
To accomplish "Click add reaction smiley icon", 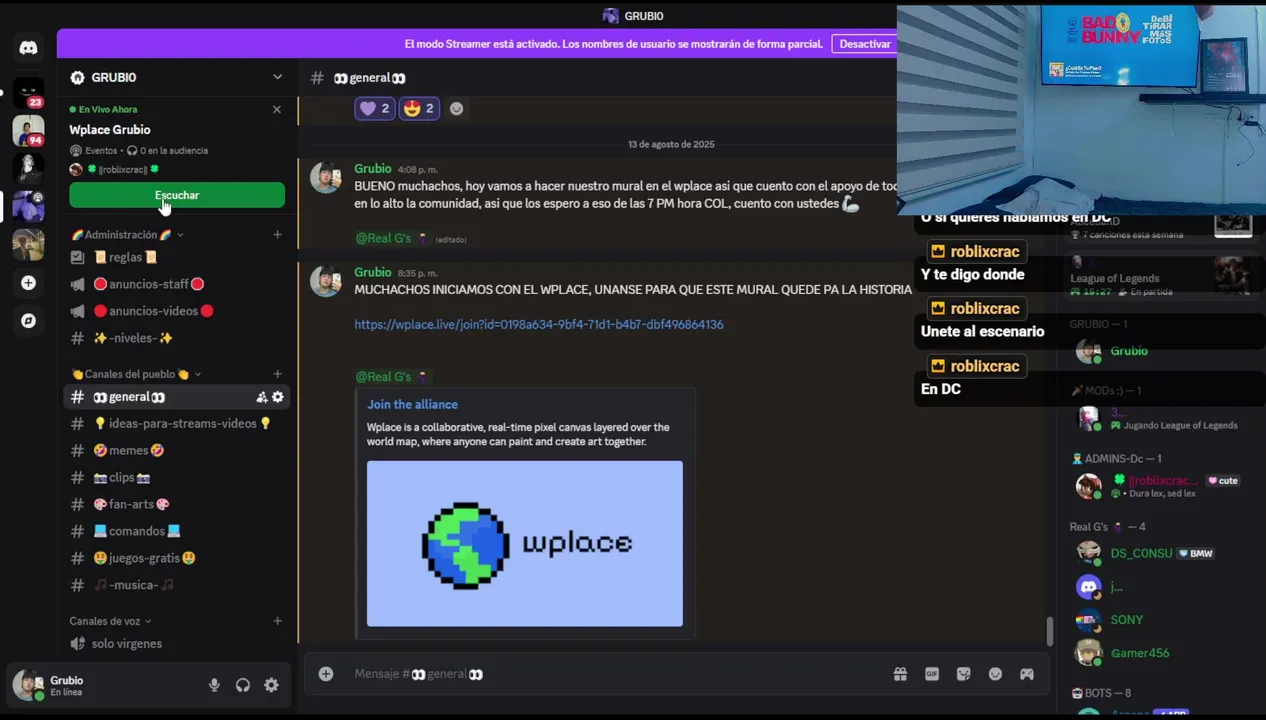I will coord(457,109).
